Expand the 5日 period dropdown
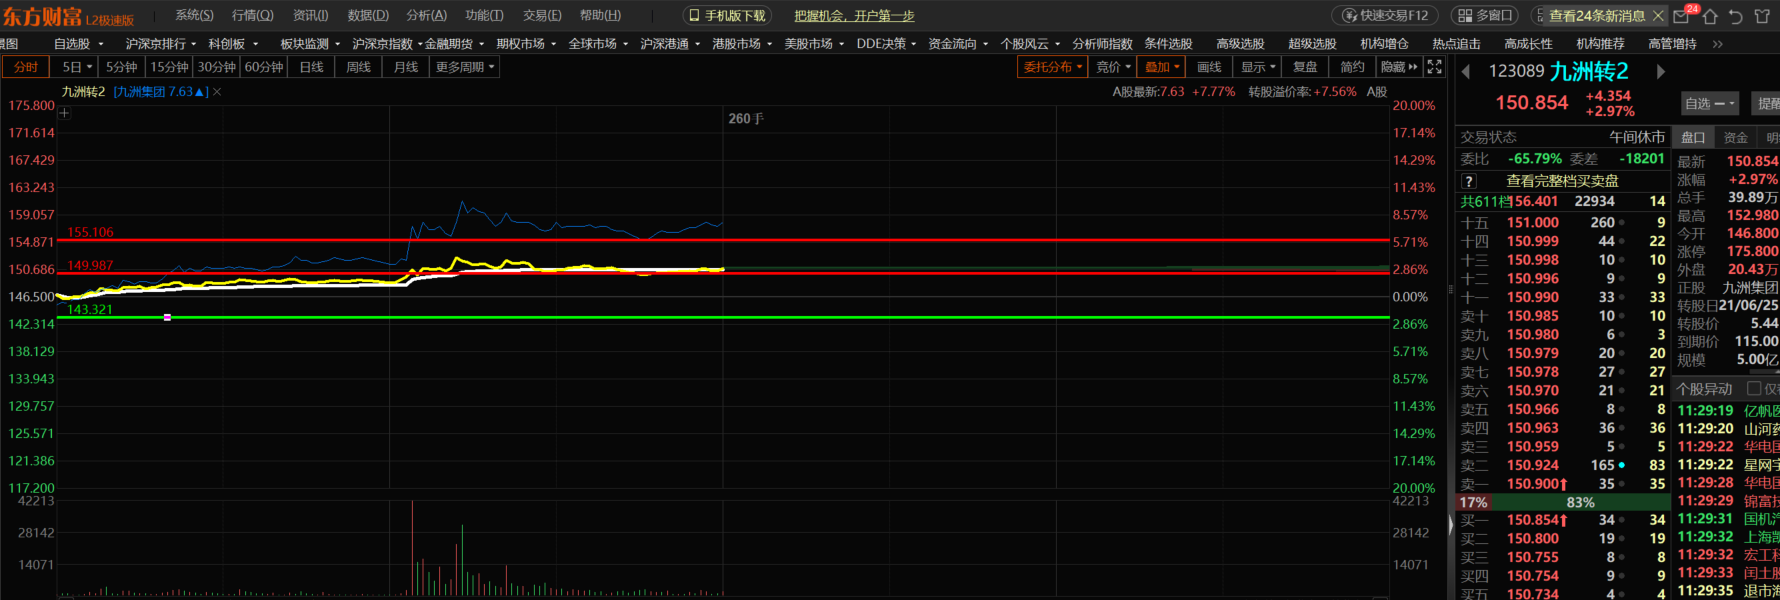1780x600 pixels. 77,67
